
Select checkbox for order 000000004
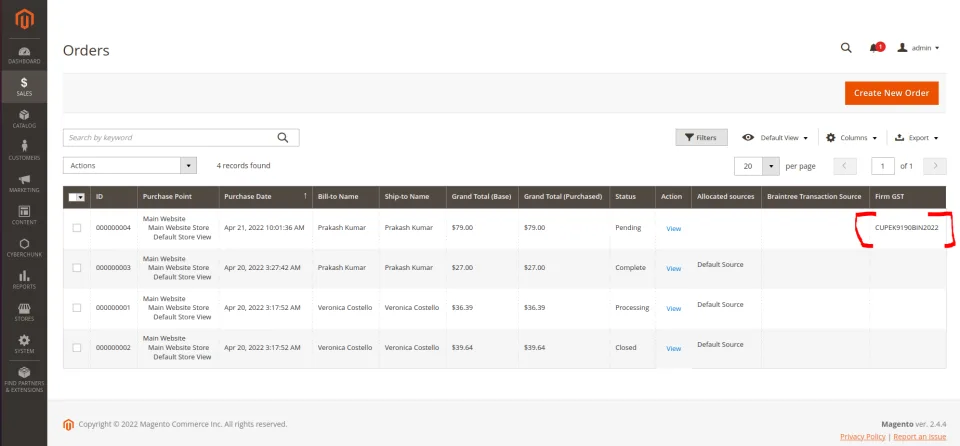point(77,228)
